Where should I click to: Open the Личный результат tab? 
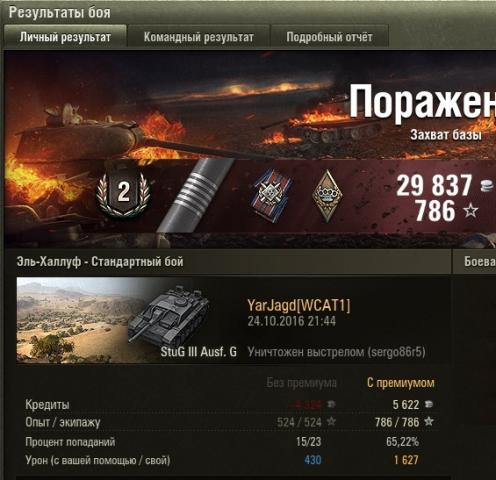[65, 37]
